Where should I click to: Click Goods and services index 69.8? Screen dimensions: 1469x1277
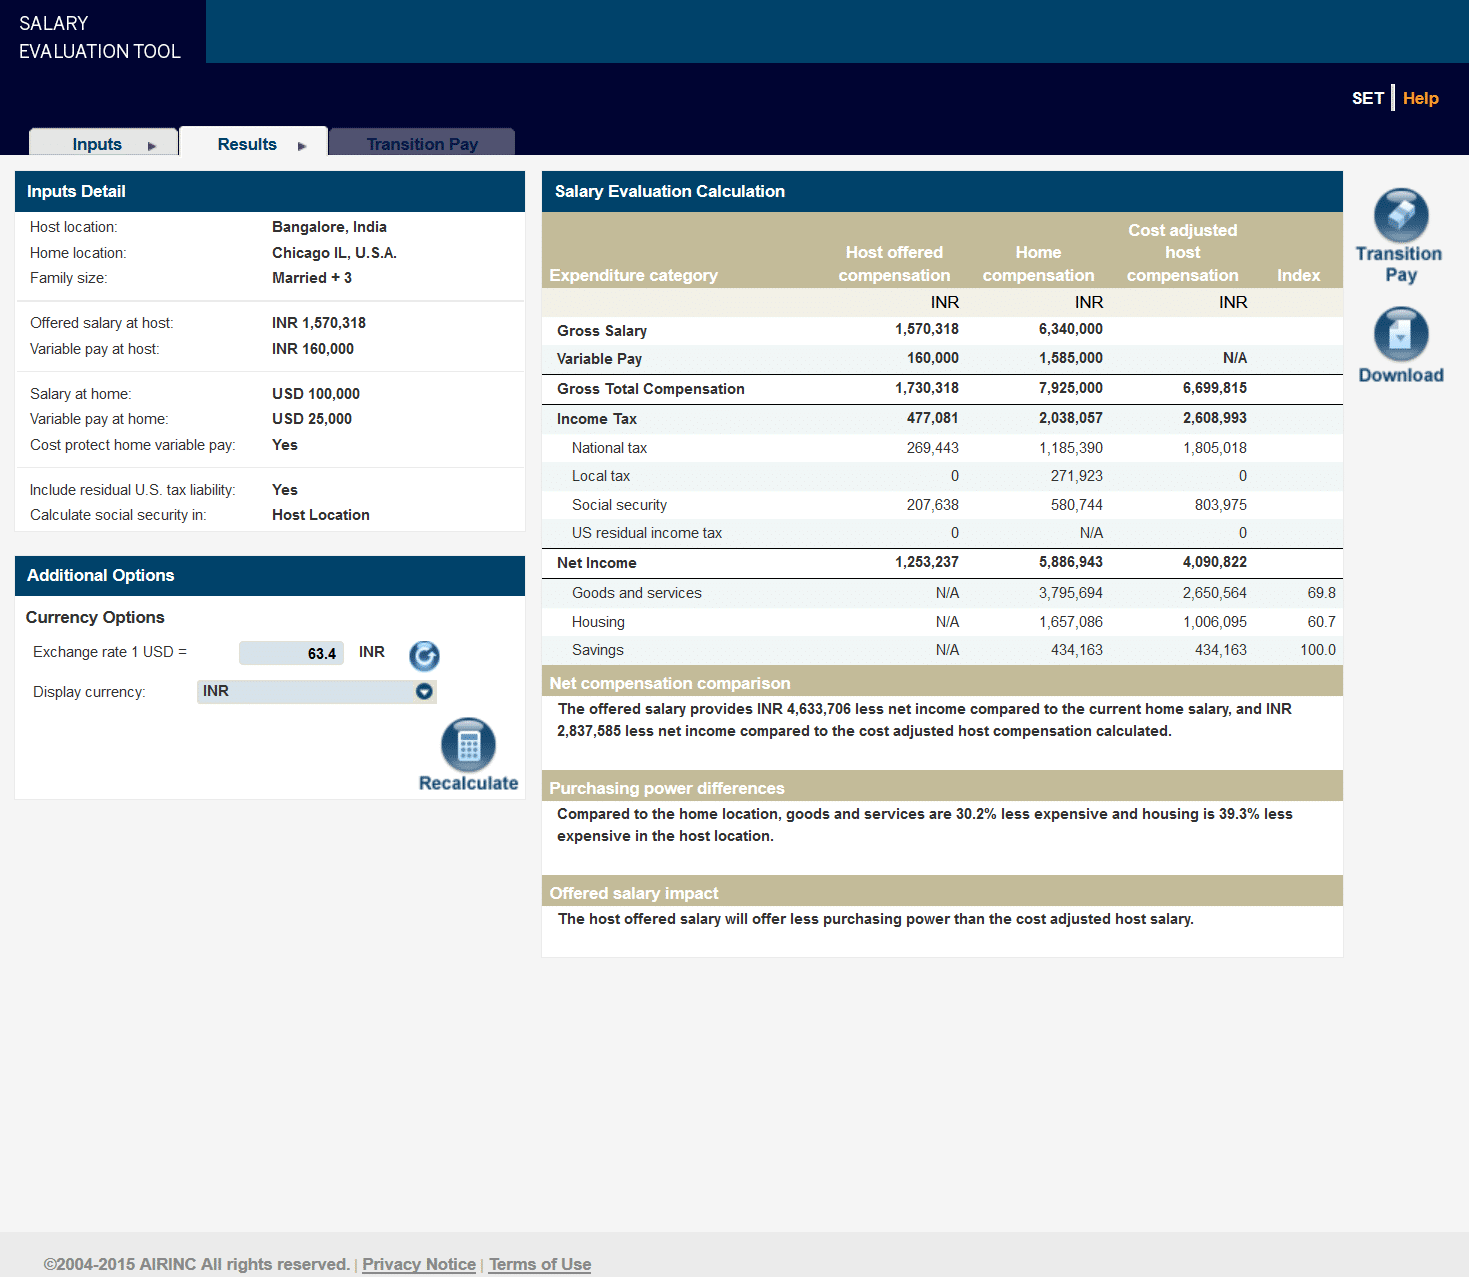1321,593
